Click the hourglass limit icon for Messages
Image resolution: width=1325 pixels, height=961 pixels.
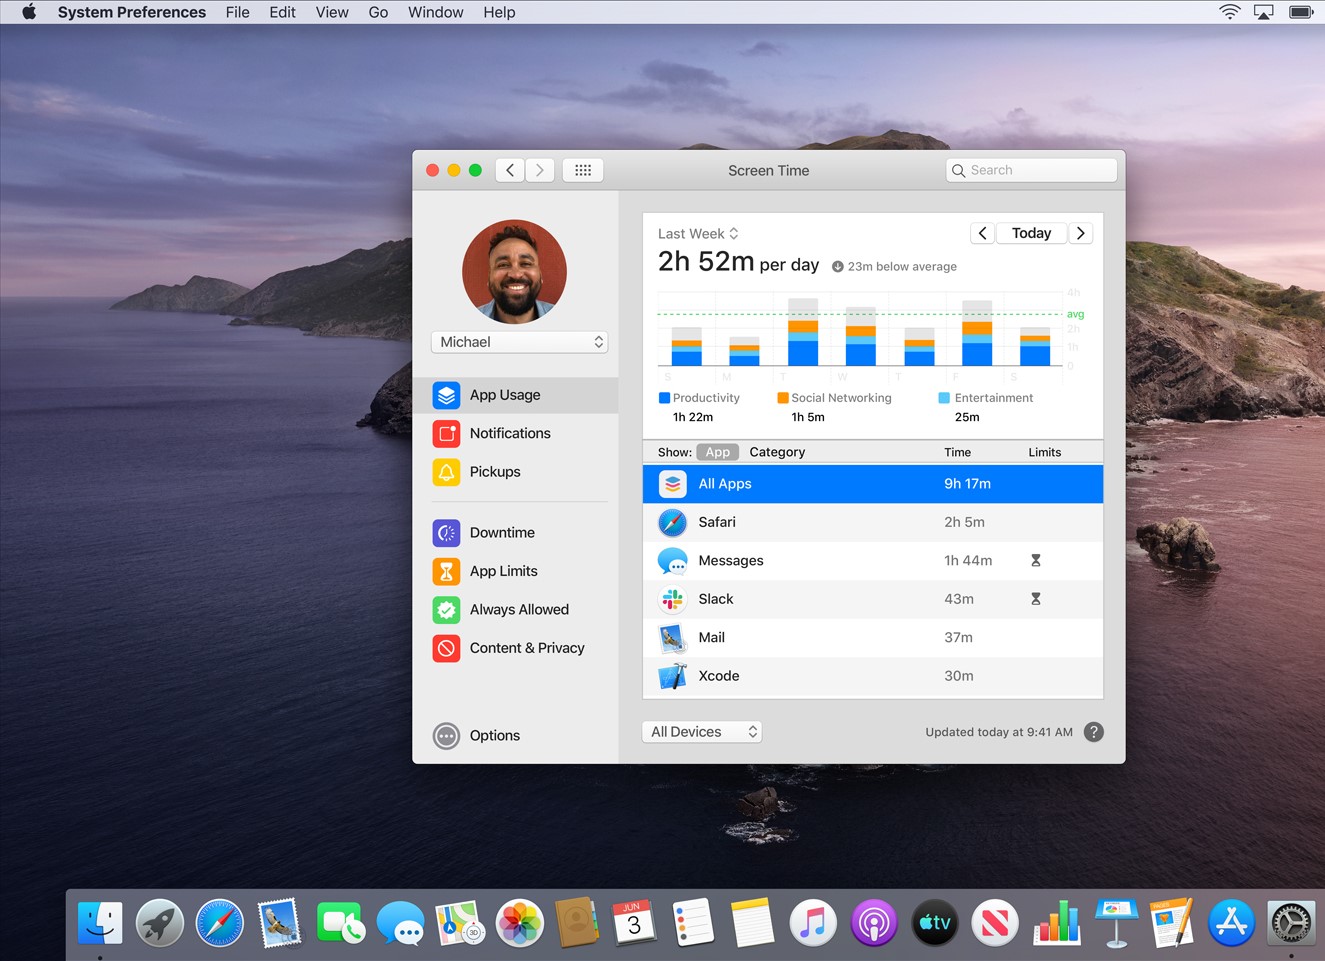[1036, 561]
